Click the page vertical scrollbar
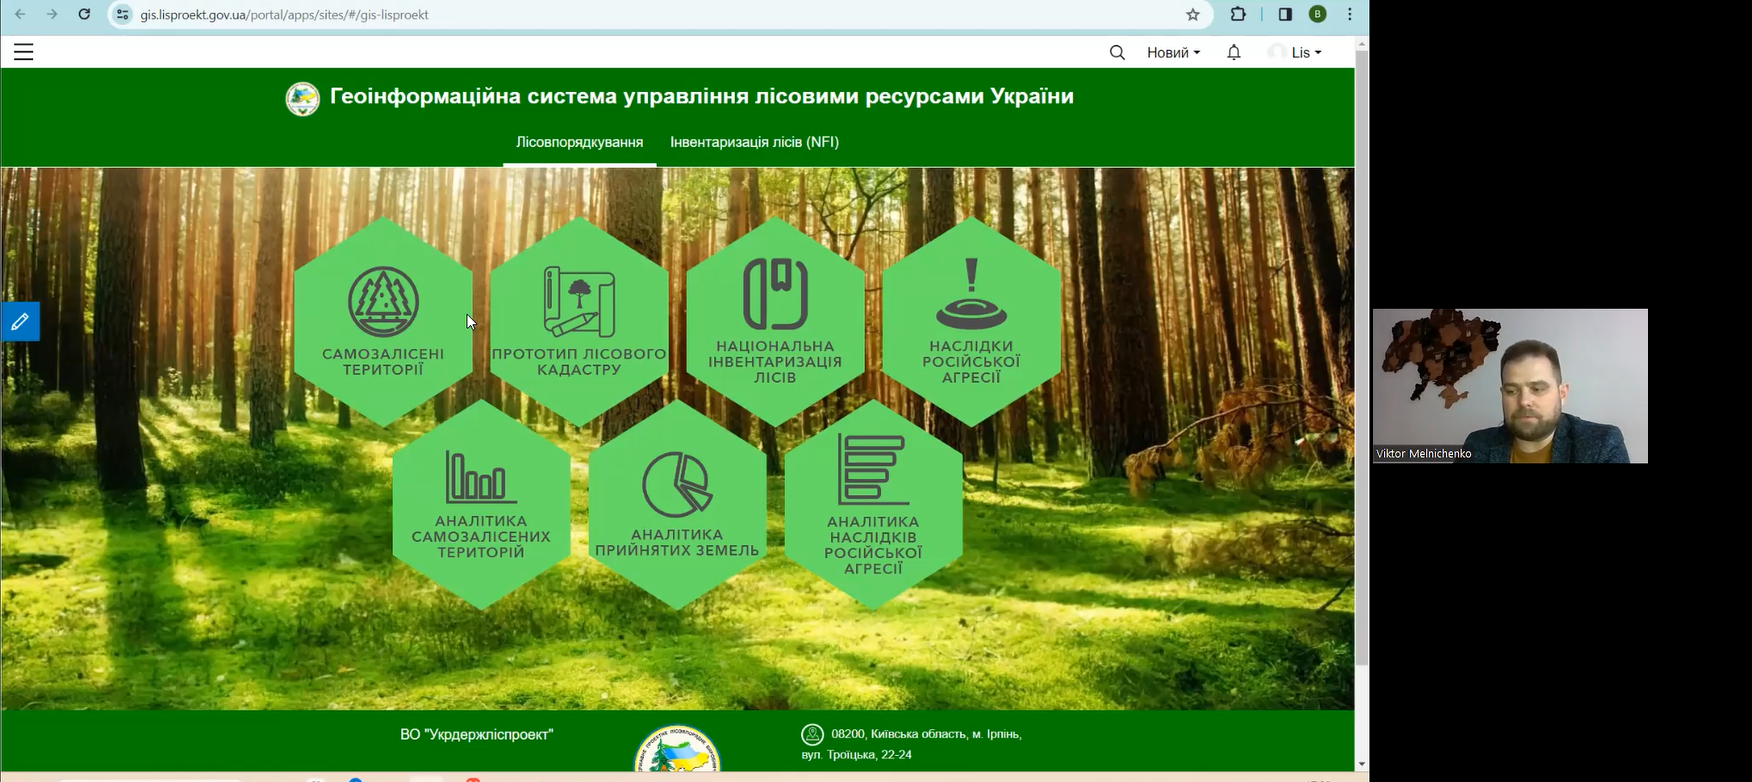The height and width of the screenshot is (782, 1752). [1361, 357]
